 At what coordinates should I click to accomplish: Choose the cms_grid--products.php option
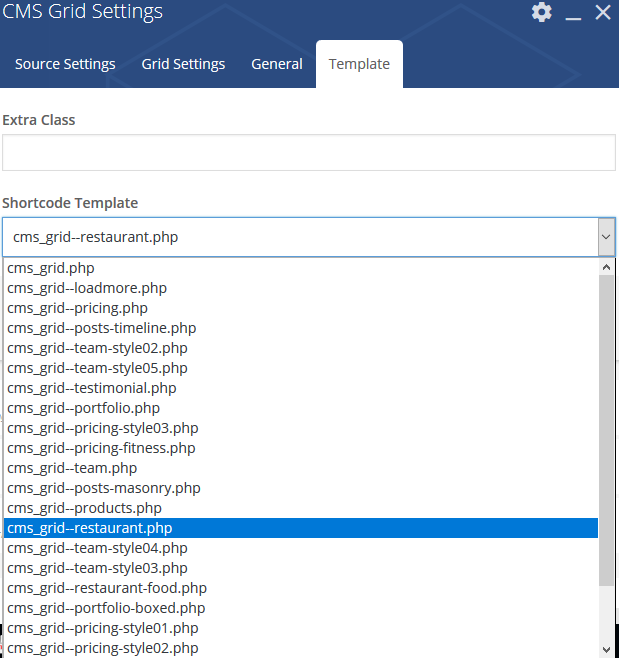84,508
